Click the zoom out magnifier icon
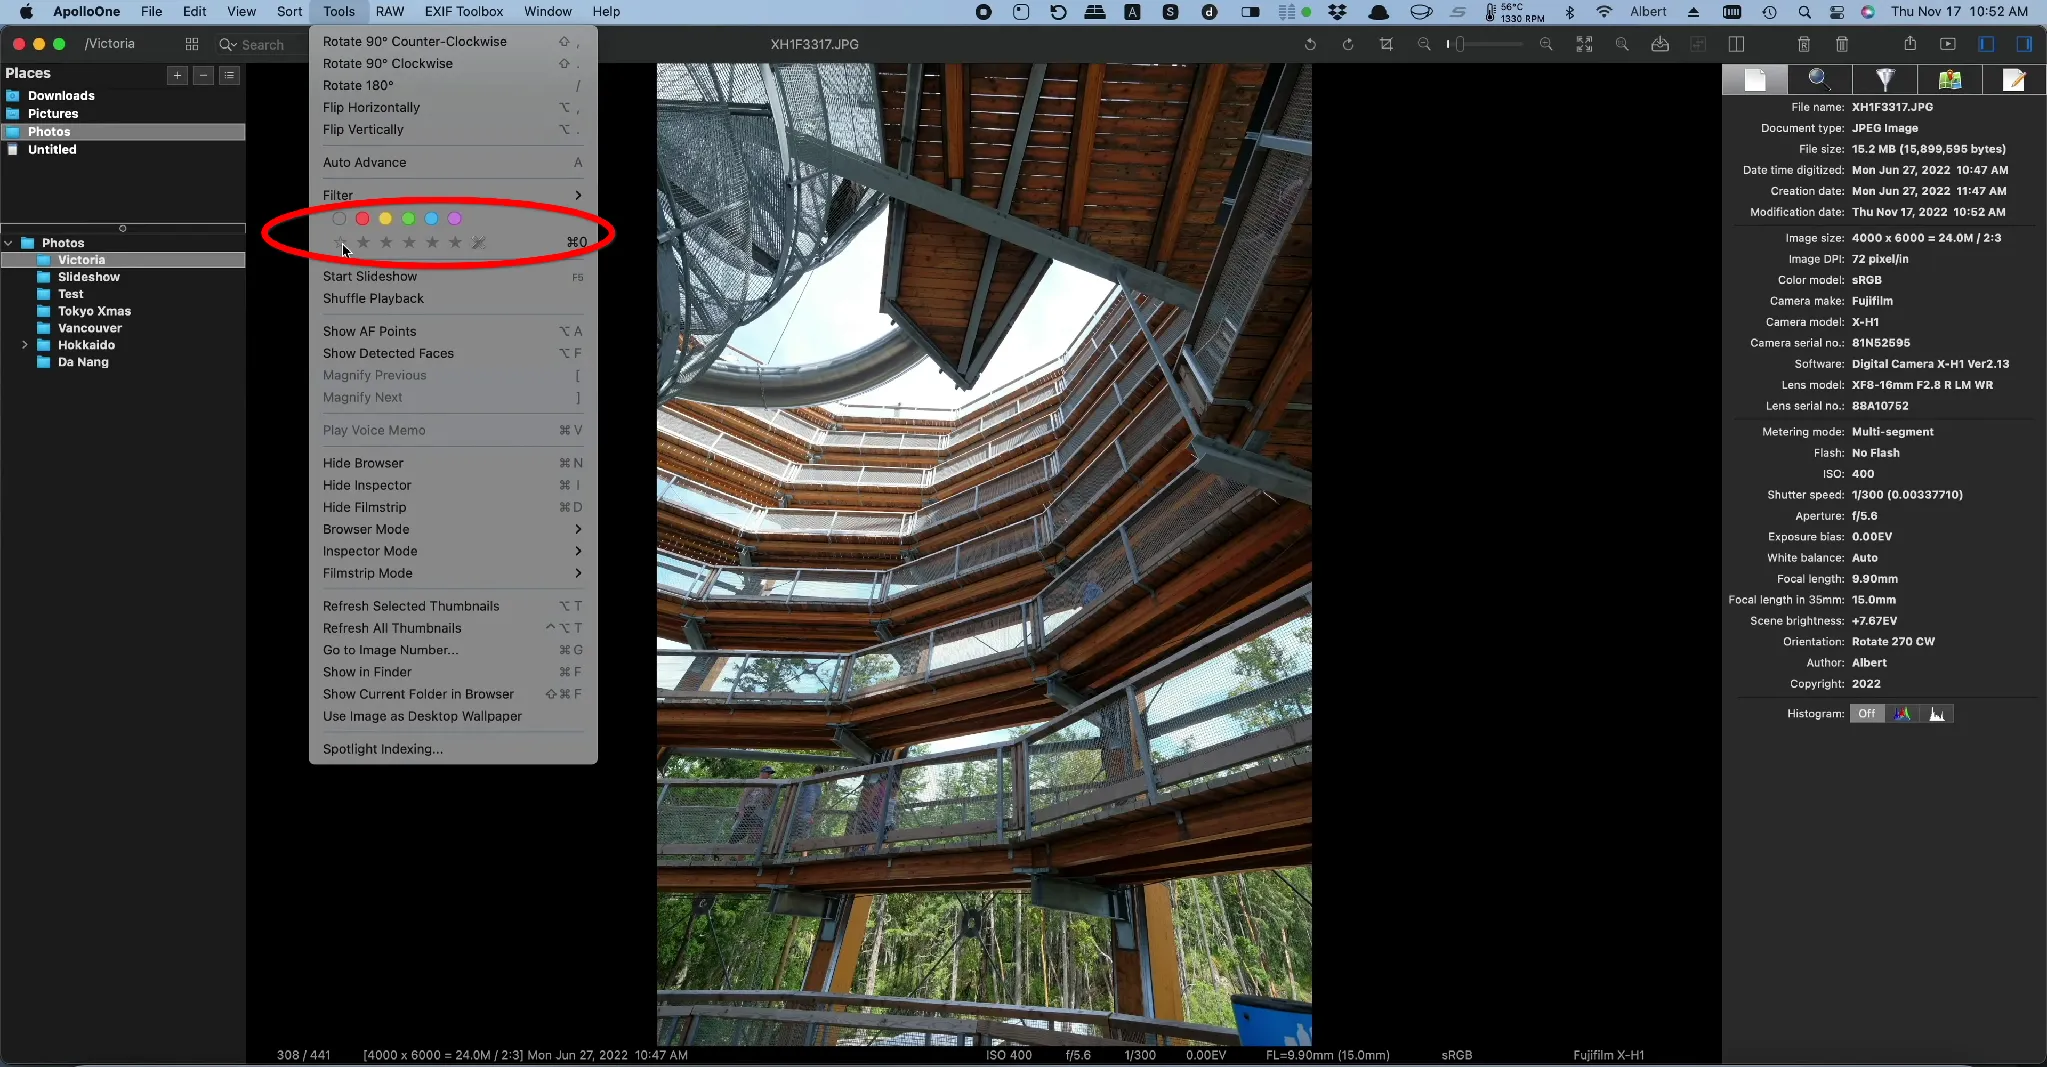2047x1067 pixels. 1424,44
